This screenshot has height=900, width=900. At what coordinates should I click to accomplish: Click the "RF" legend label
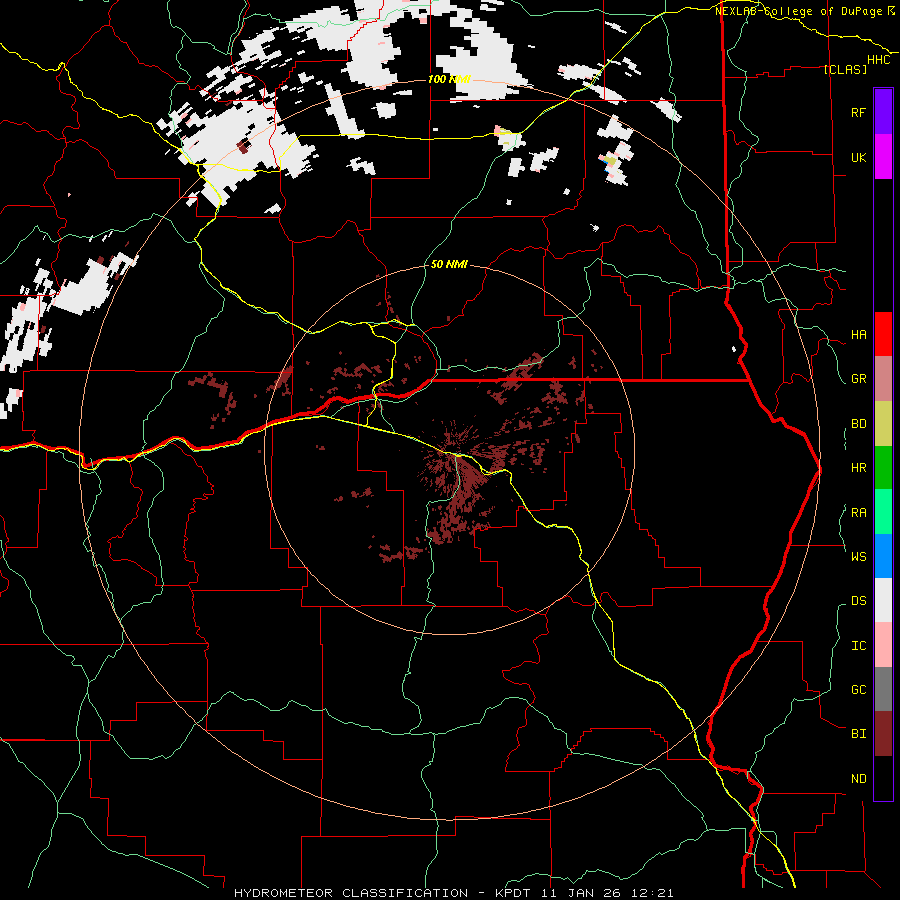pos(858,112)
